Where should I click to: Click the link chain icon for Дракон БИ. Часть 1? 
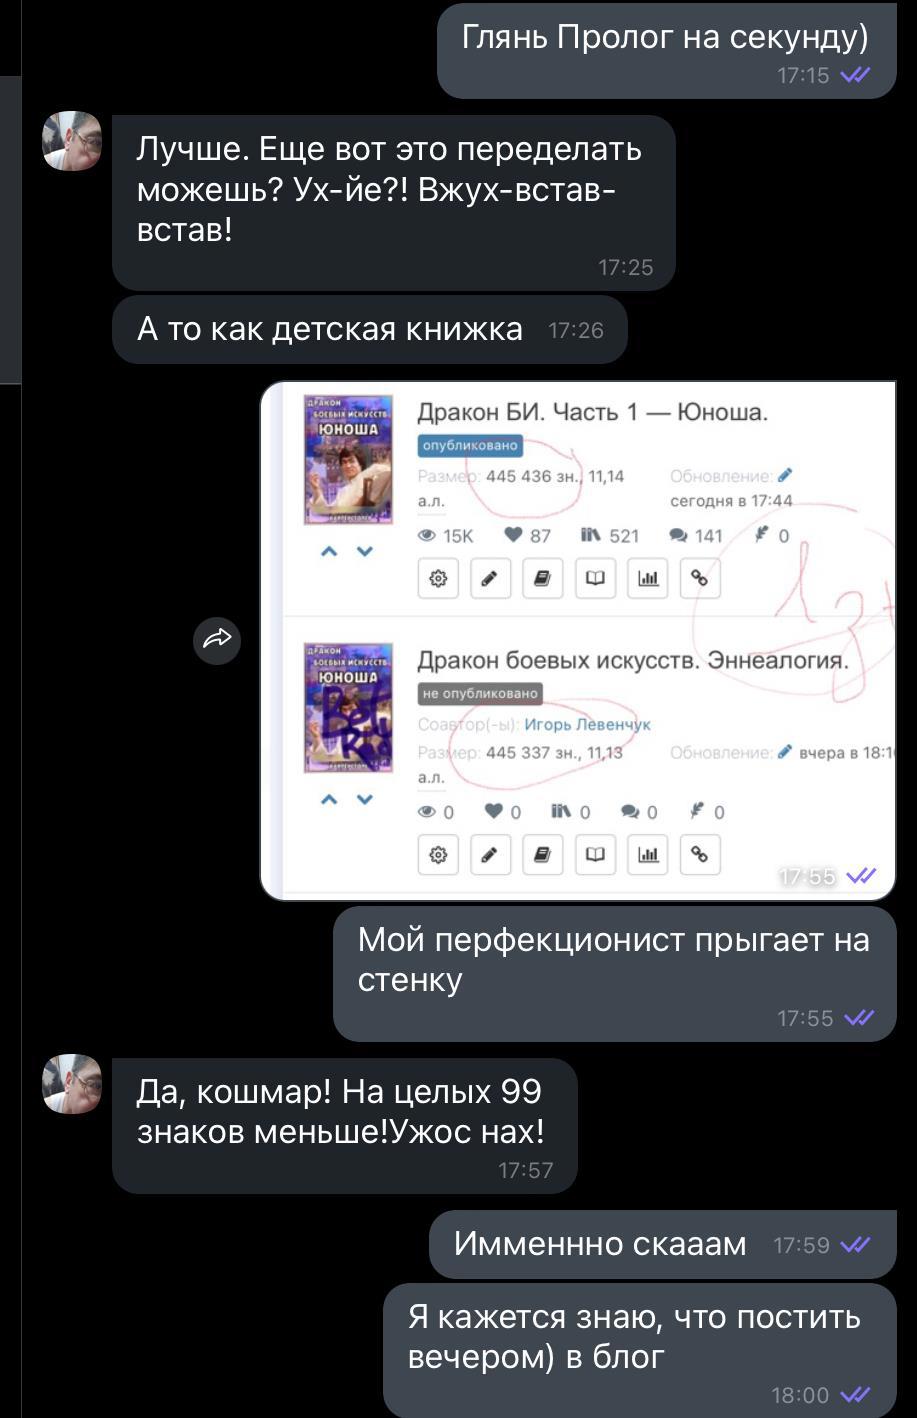700,578
